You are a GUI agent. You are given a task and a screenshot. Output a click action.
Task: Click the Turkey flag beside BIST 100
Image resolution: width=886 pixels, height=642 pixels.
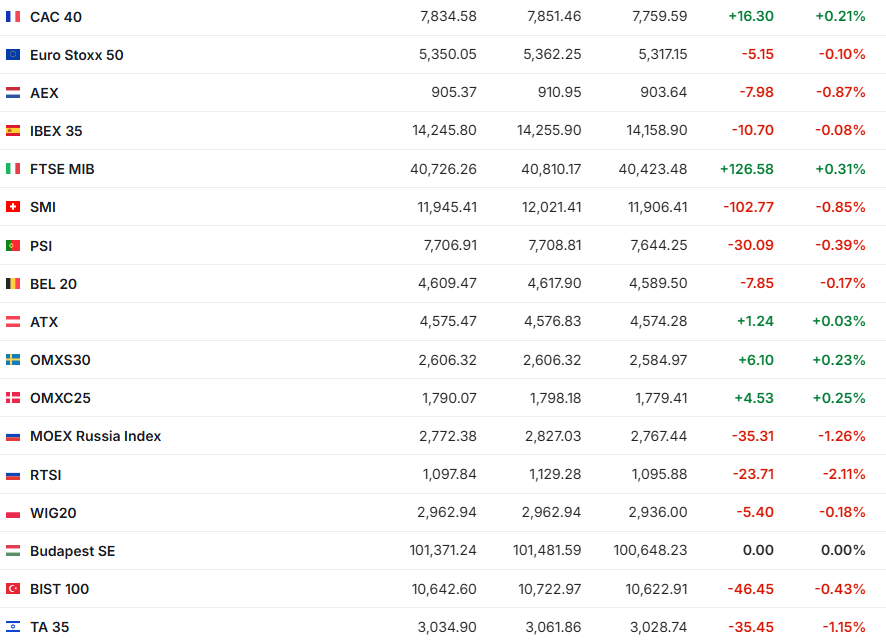click(x=13, y=589)
